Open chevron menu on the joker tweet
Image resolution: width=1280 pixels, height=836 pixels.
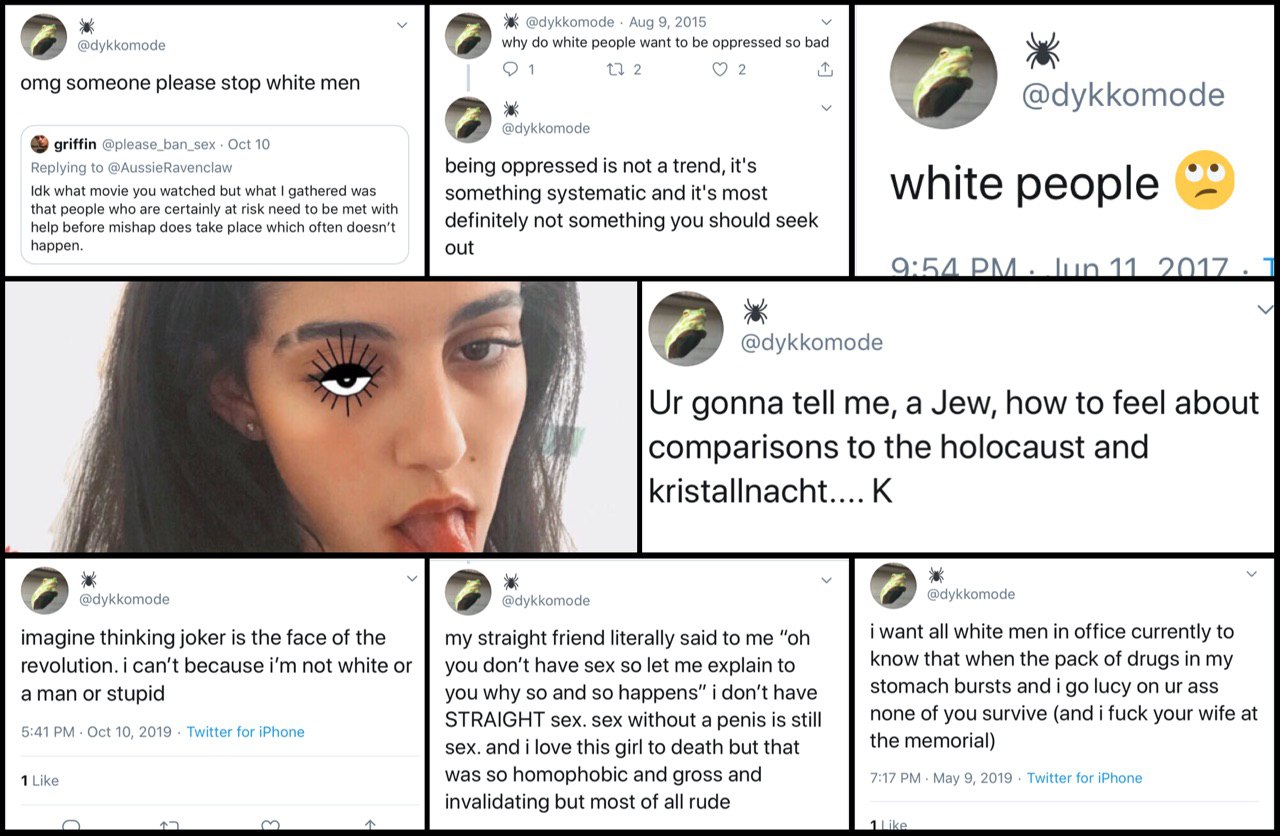(412, 578)
